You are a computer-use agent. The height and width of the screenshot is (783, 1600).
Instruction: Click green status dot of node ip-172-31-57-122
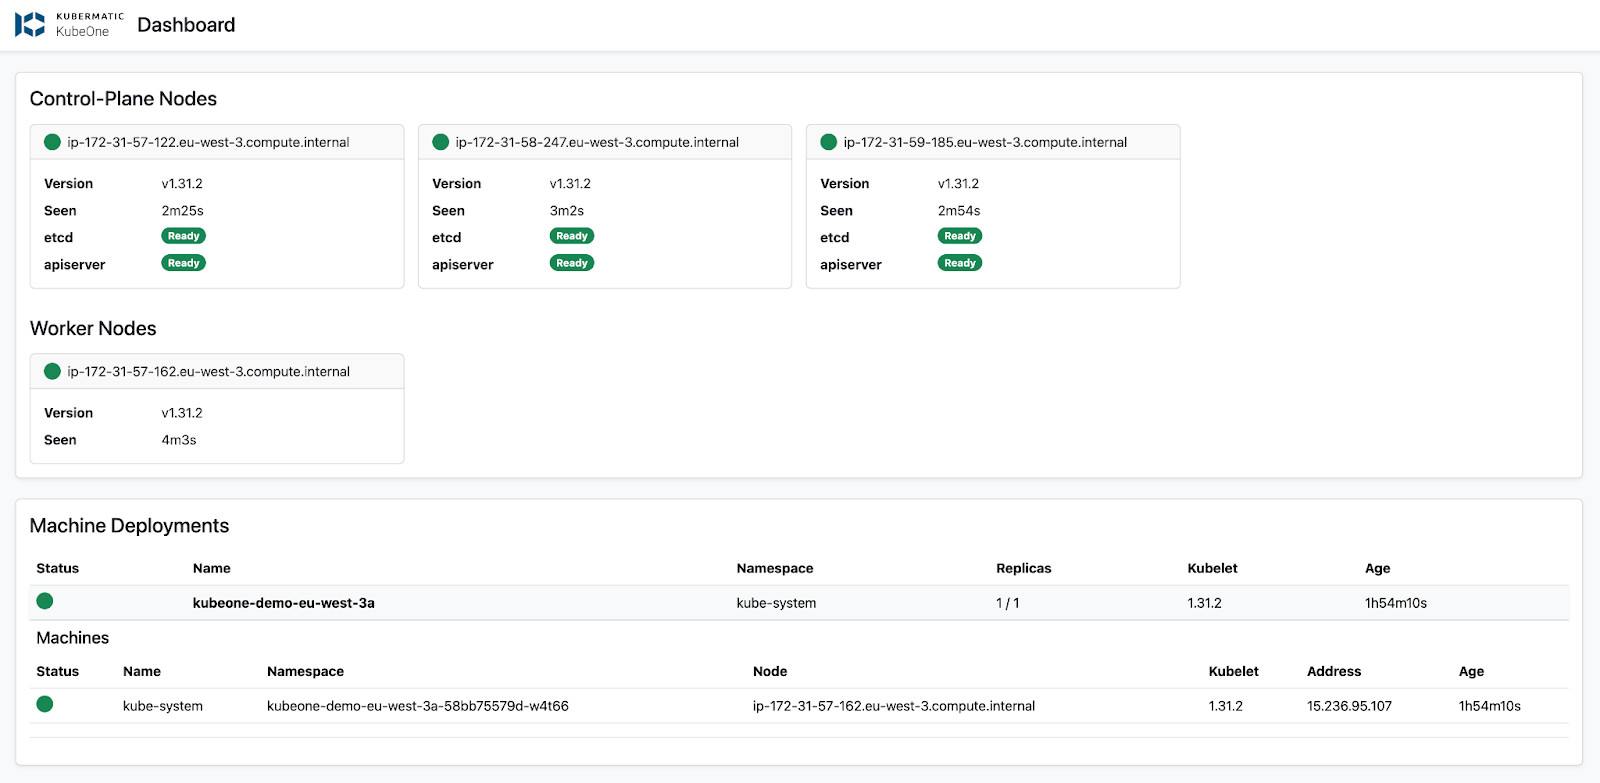(x=53, y=142)
